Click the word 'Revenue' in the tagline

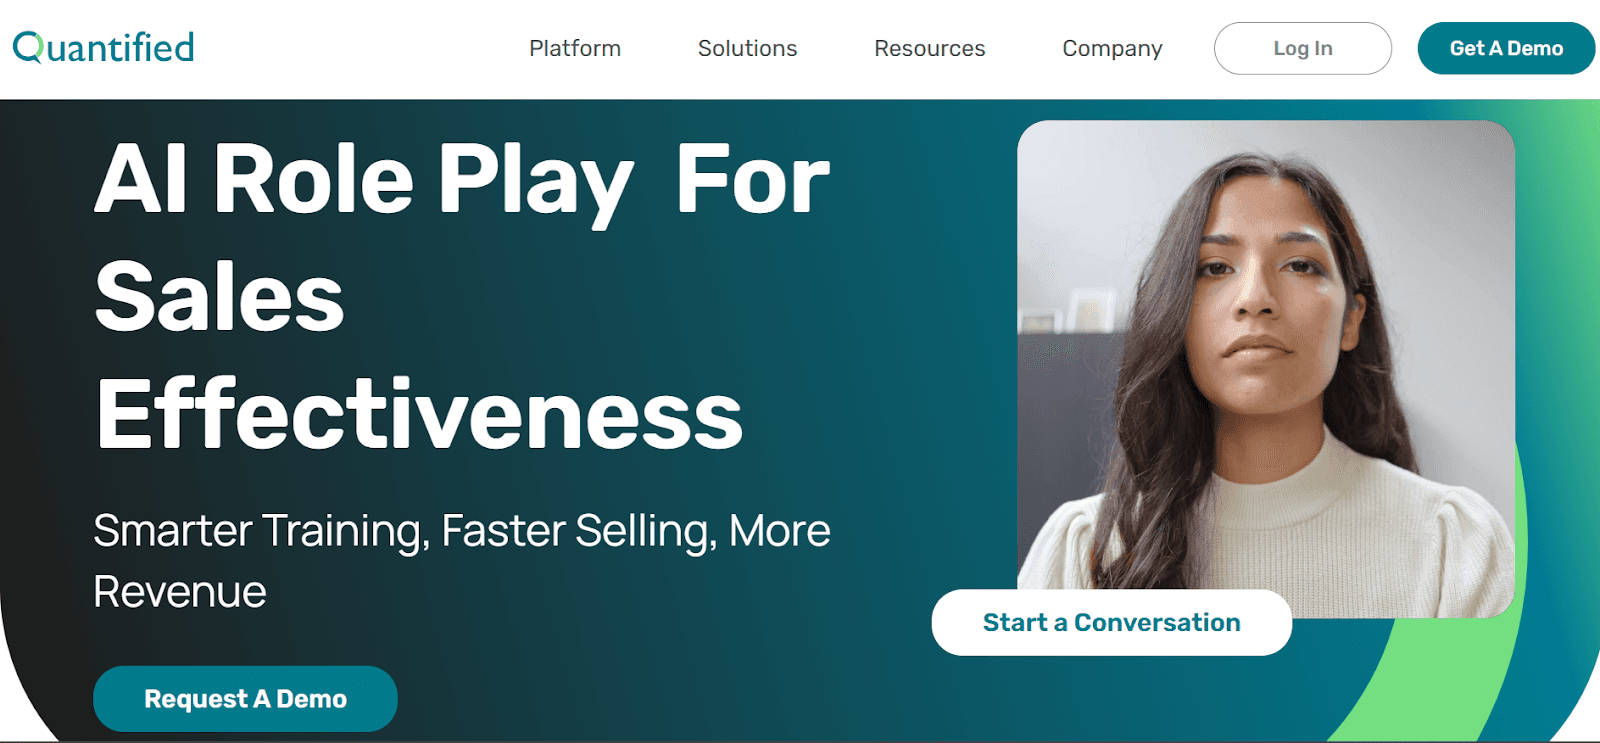[180, 592]
